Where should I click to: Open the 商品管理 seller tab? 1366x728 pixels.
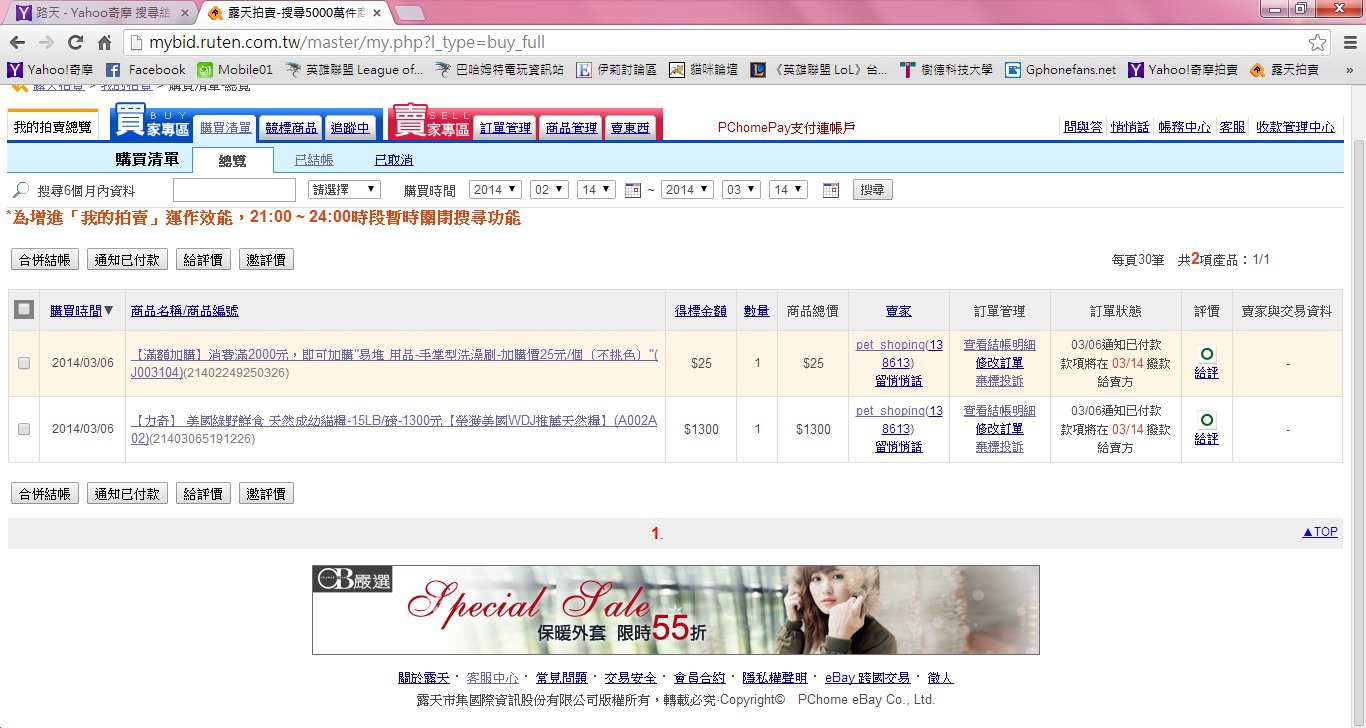tap(571, 127)
